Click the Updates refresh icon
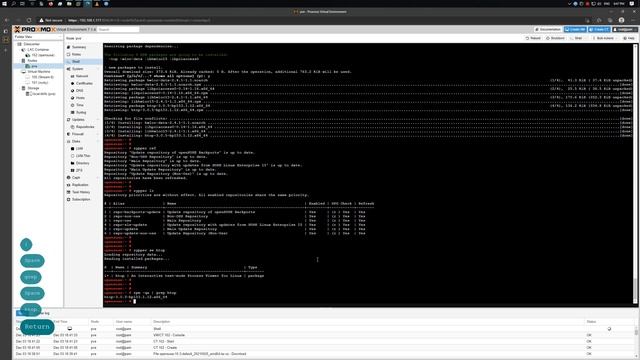The image size is (640, 360). pos(69,120)
